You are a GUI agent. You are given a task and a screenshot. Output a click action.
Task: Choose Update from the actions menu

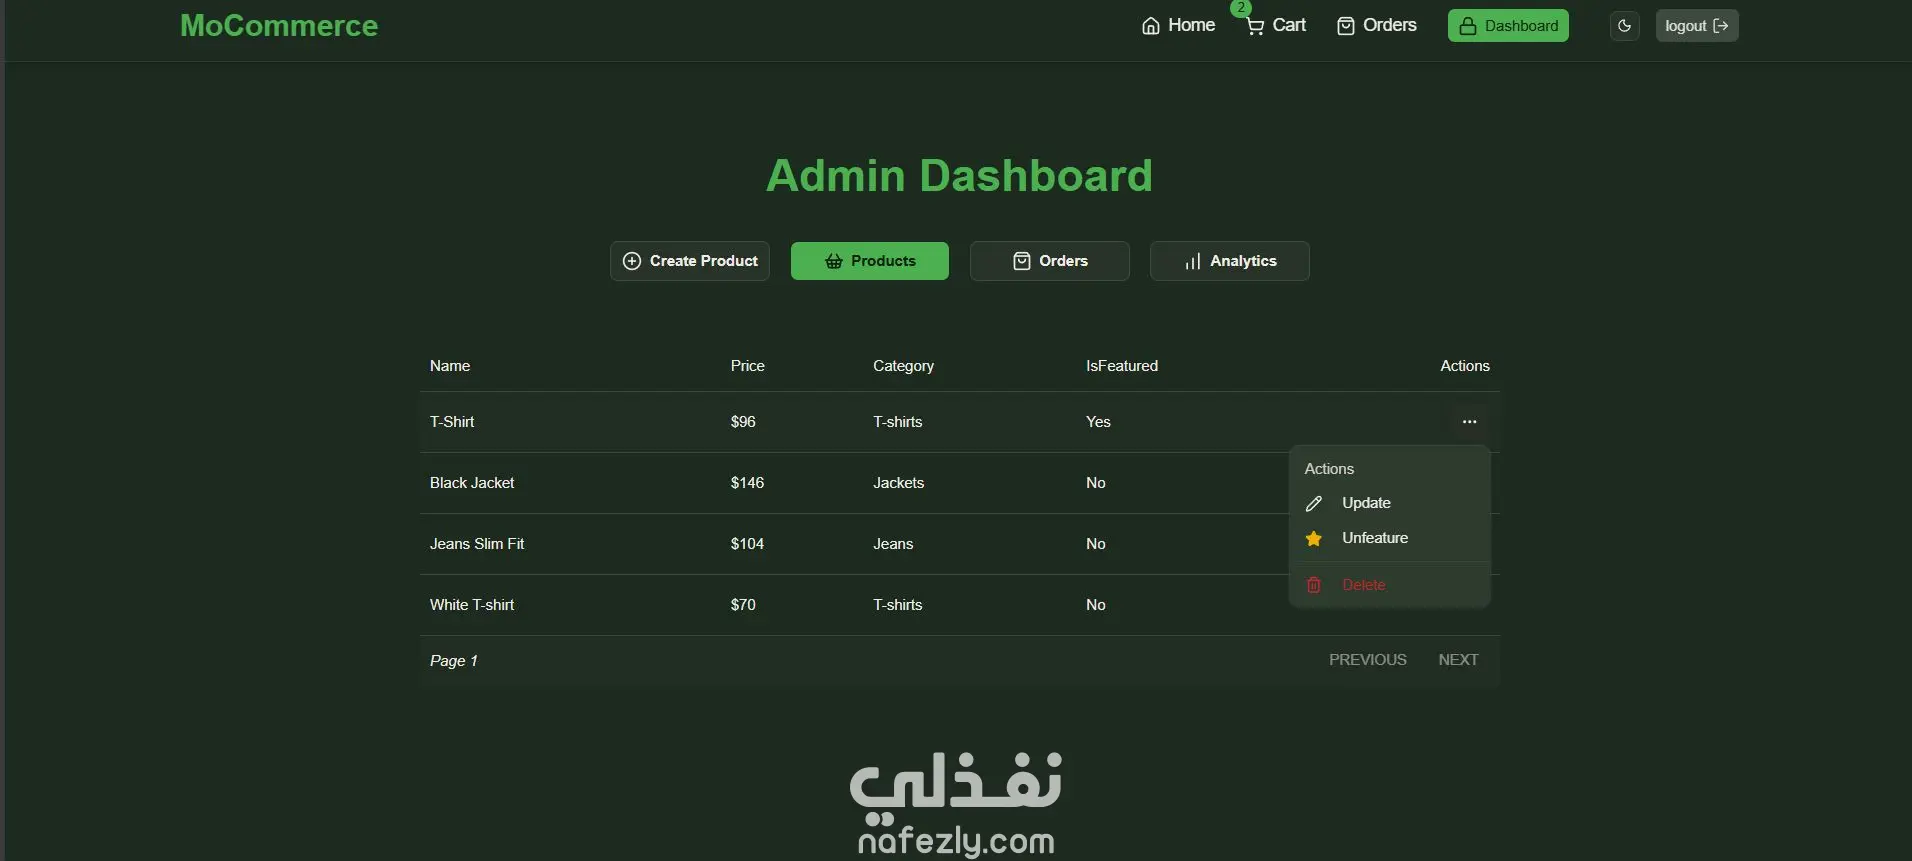[1390, 503]
